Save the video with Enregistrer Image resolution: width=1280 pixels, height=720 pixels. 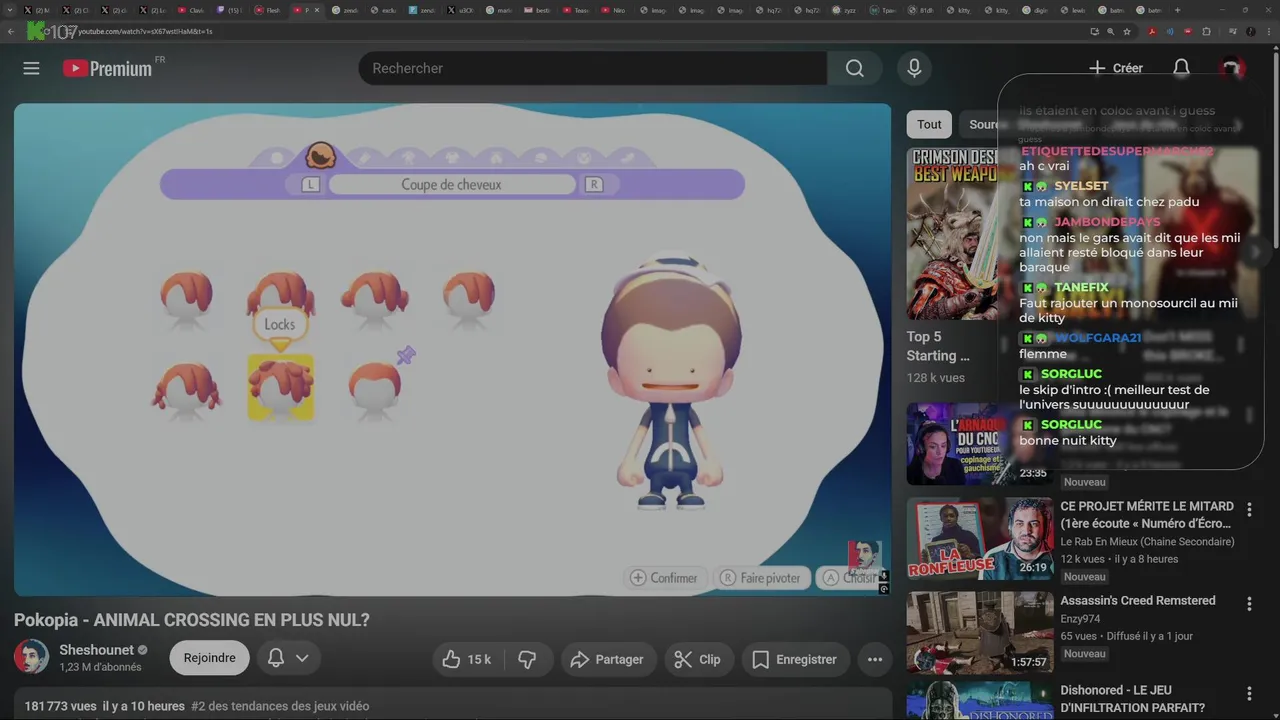[794, 659]
